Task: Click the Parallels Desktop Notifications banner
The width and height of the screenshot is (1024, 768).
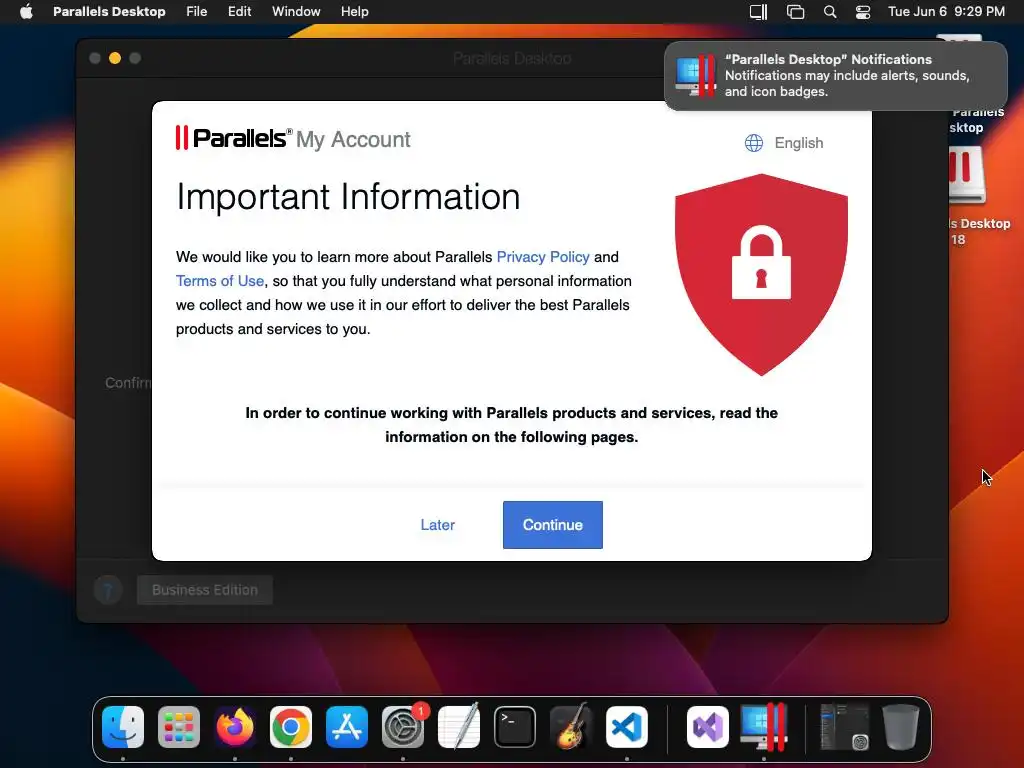Action: [835, 76]
